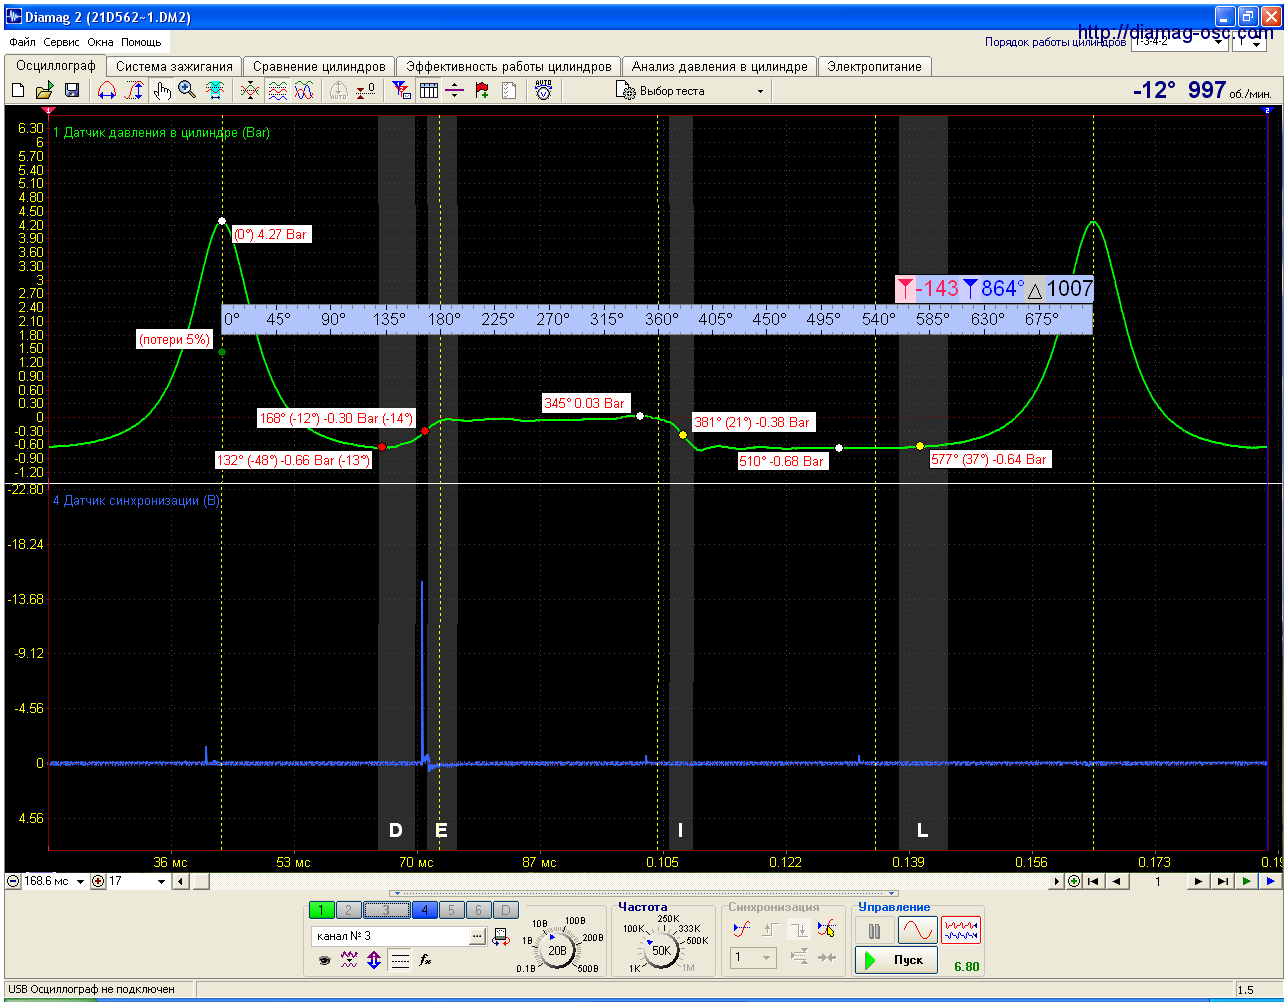This screenshot has width=1288, height=1002.
Task: Toggle channel D button
Action: [x=506, y=909]
